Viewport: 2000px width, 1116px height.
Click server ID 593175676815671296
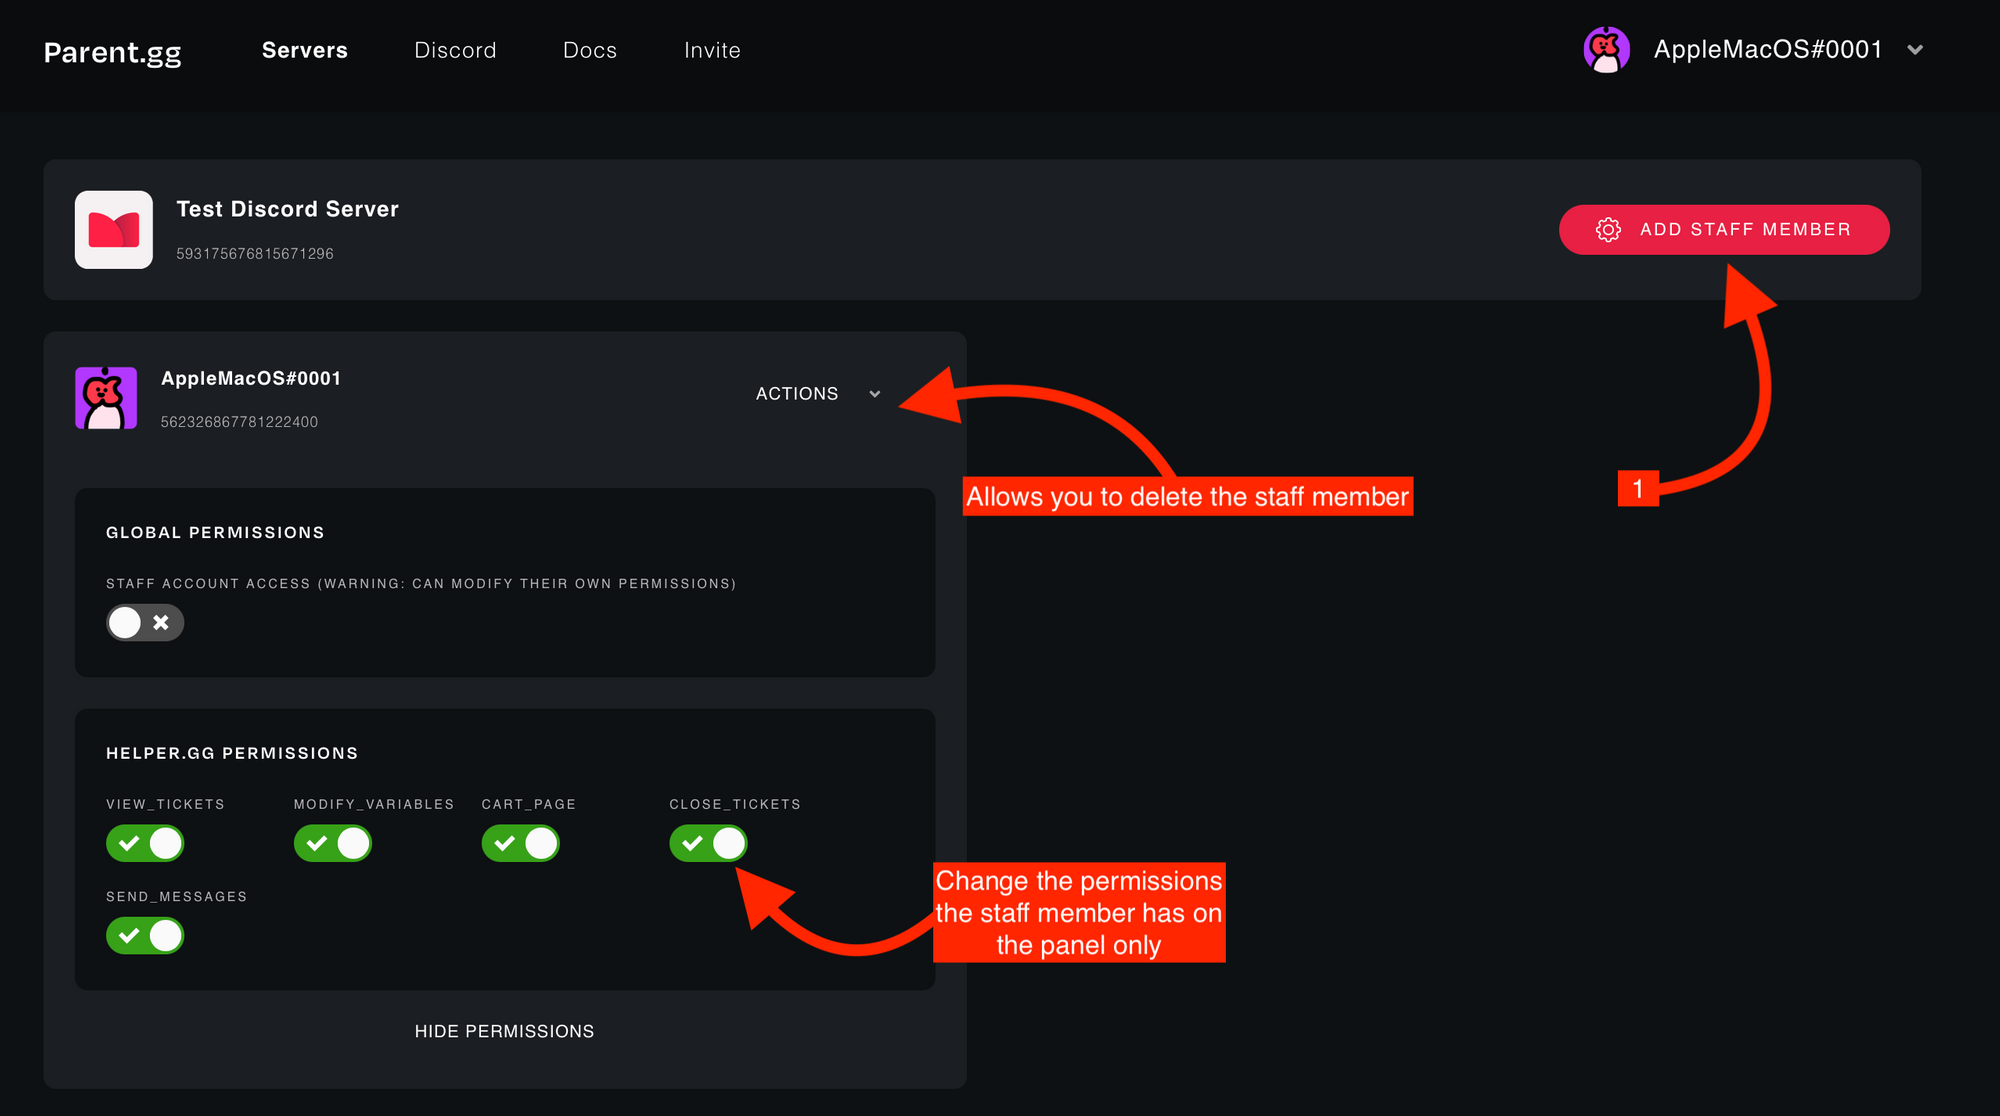click(255, 254)
